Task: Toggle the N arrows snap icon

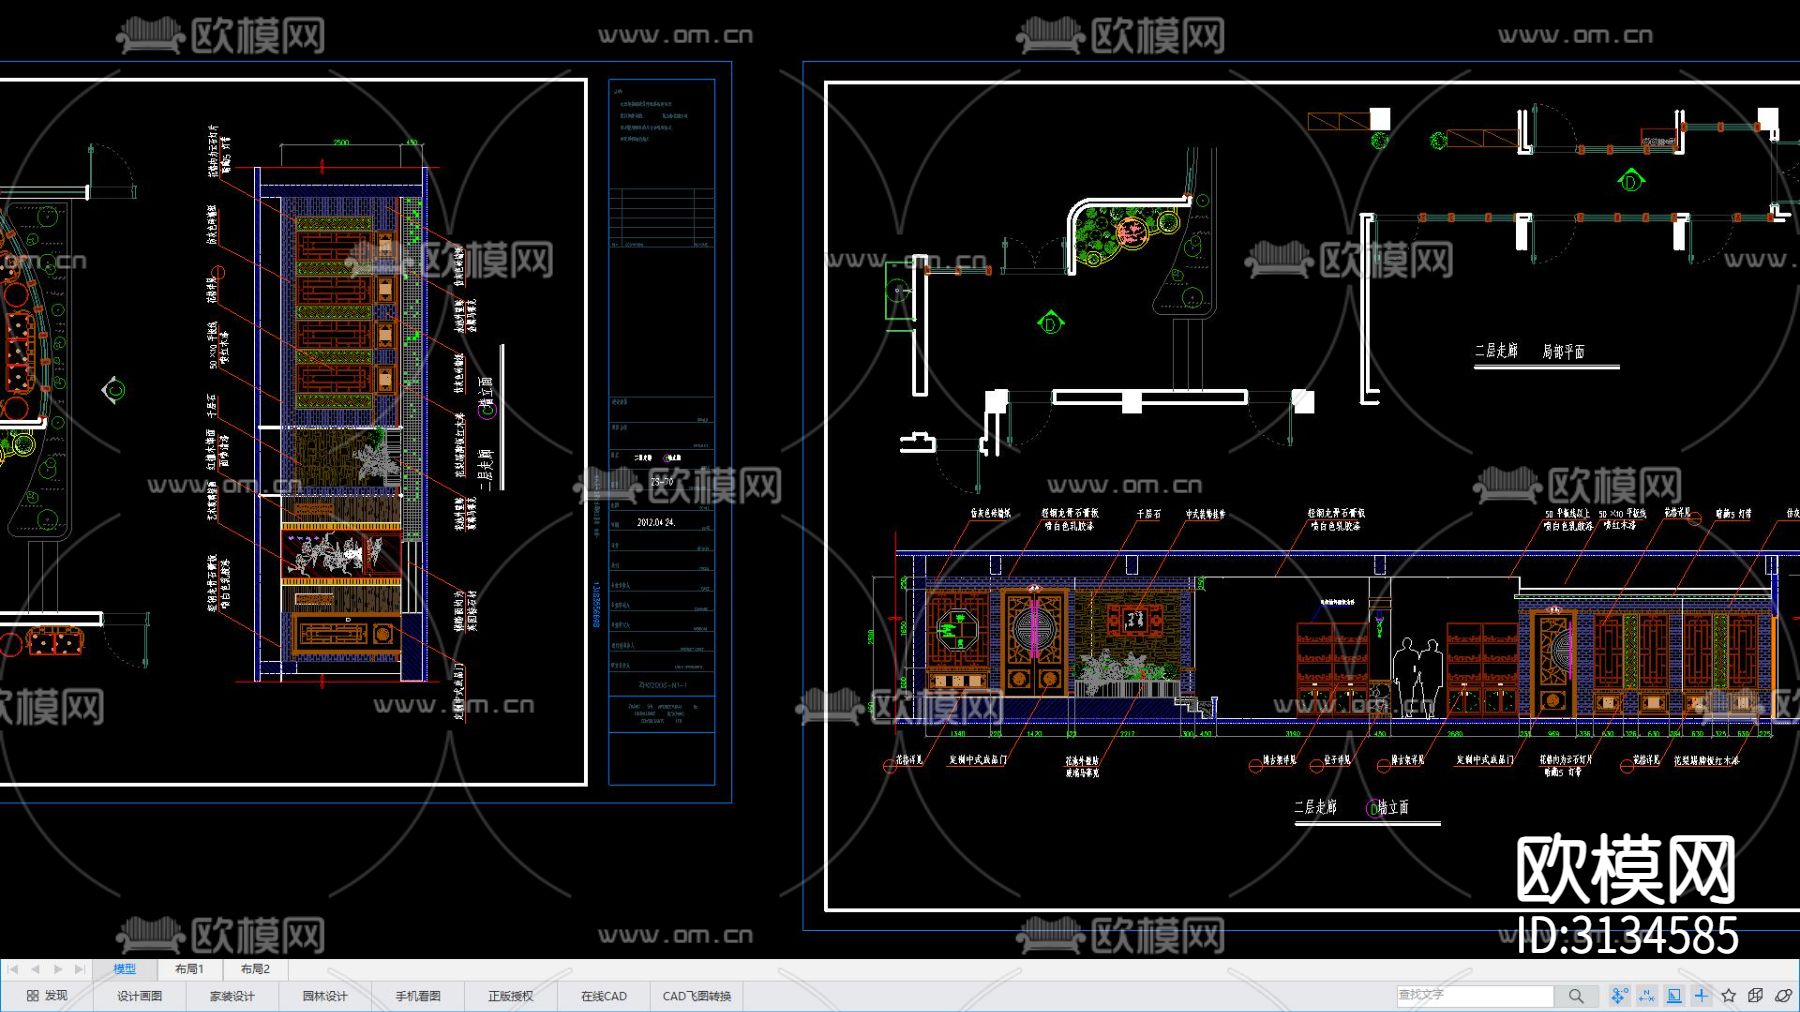Action: click(x=1647, y=996)
